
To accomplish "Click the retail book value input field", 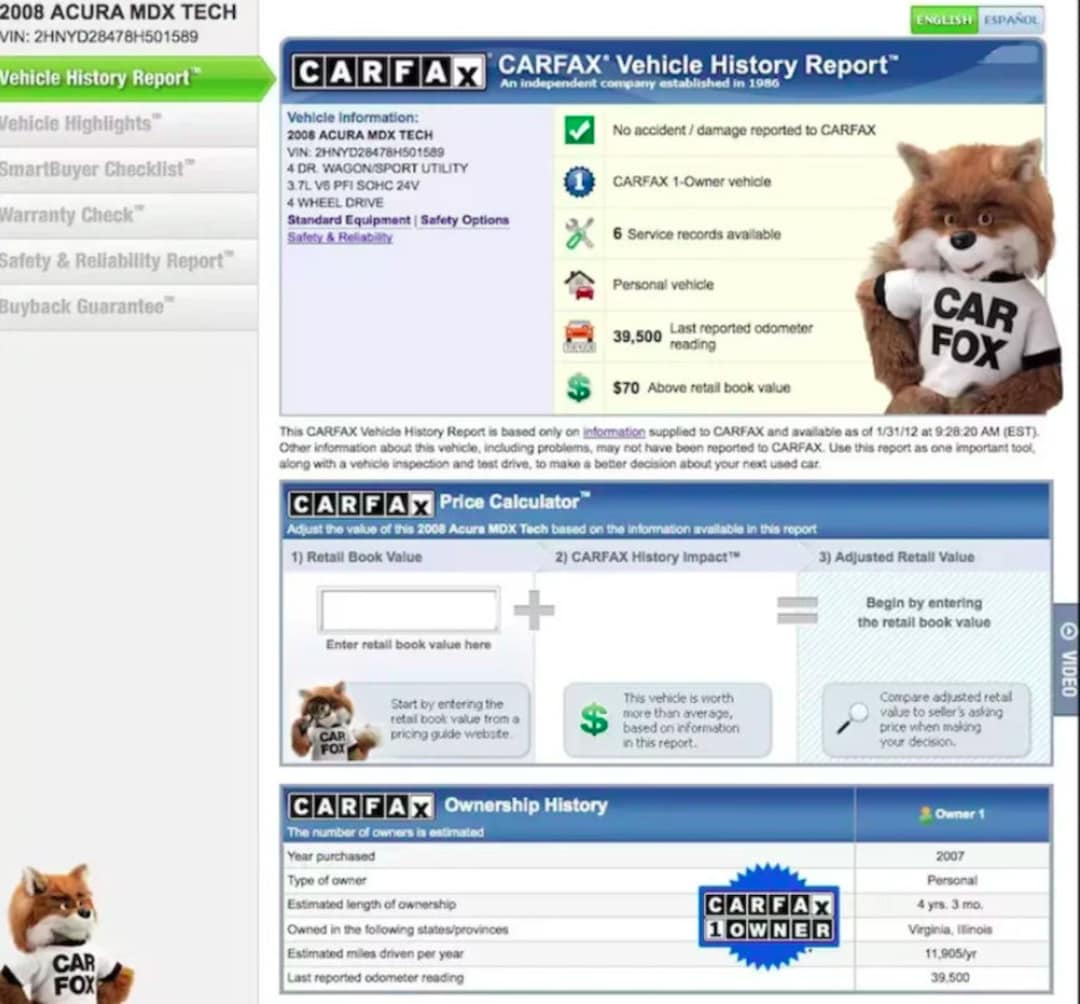I will pos(408,610).
